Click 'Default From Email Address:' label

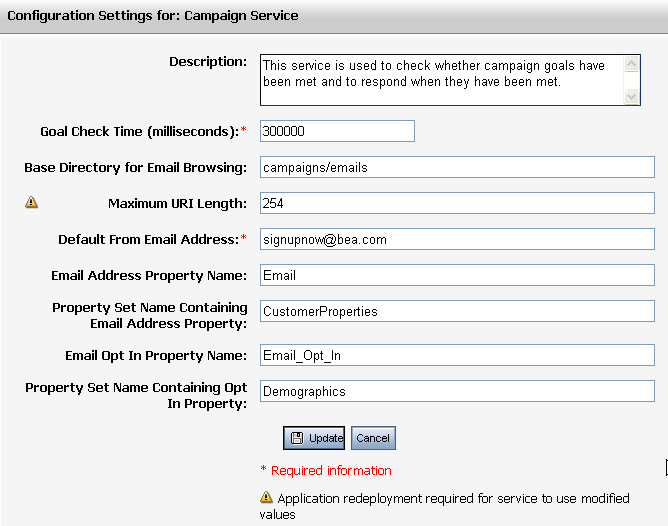149,240
